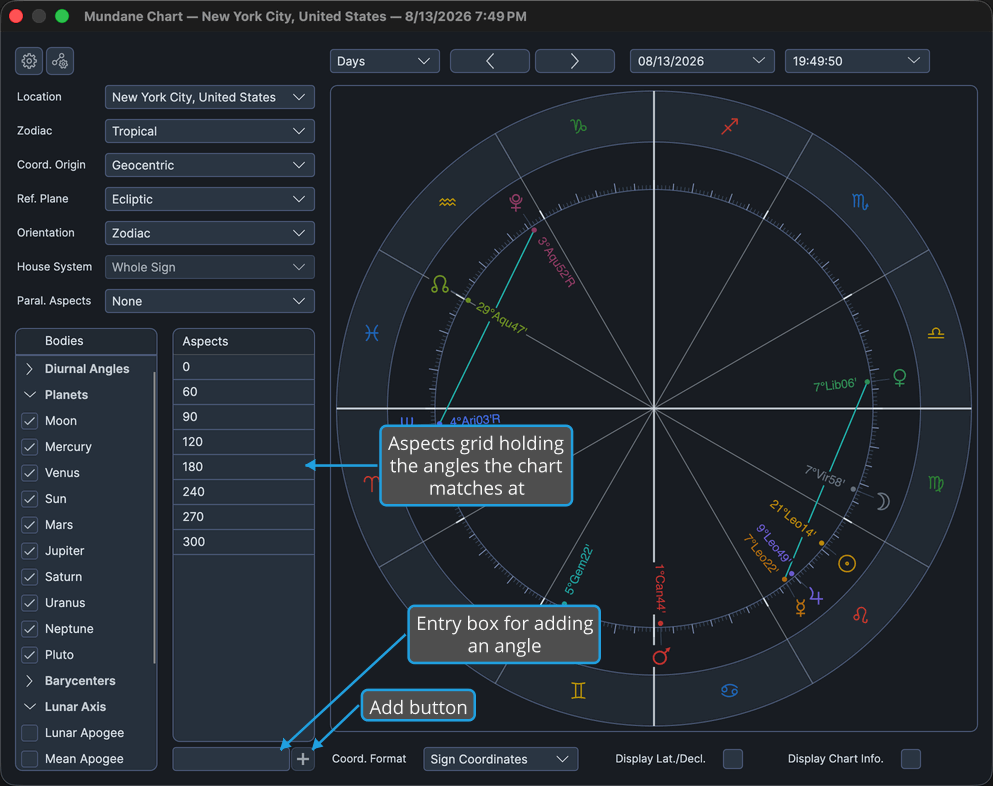Select the 90 degree aspect row
993x786 pixels.
pyautogui.click(x=244, y=417)
